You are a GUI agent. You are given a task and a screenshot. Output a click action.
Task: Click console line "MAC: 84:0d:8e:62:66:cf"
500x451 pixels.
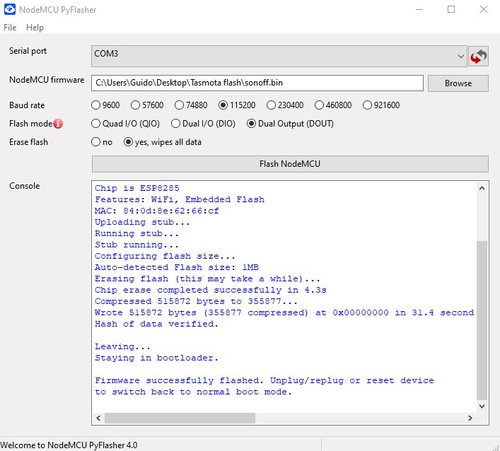coord(157,211)
